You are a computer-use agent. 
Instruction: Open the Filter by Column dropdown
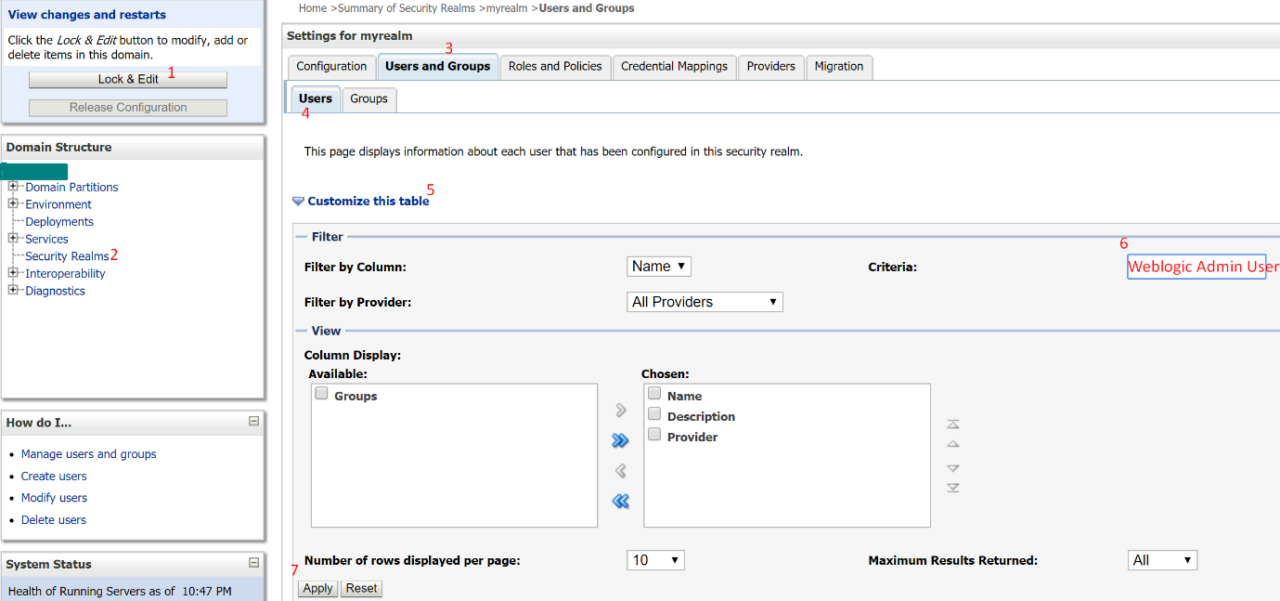pyautogui.click(x=659, y=266)
